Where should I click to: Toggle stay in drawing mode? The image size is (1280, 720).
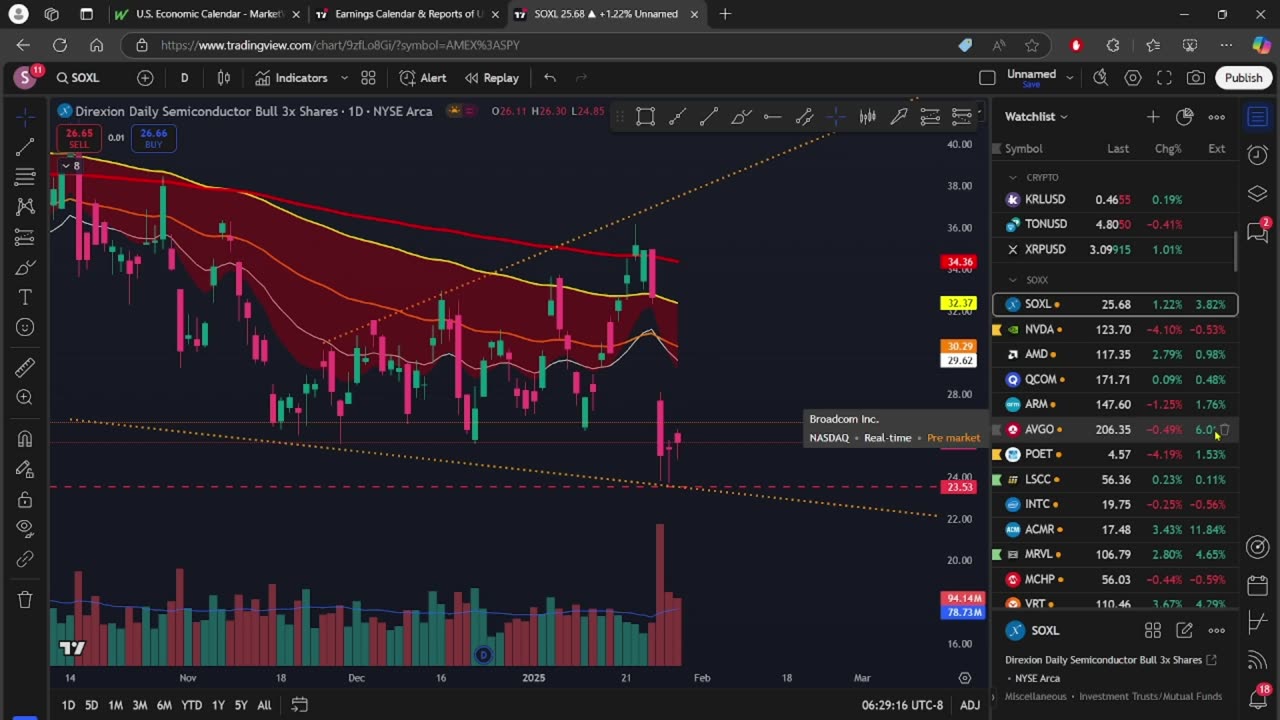click(25, 469)
